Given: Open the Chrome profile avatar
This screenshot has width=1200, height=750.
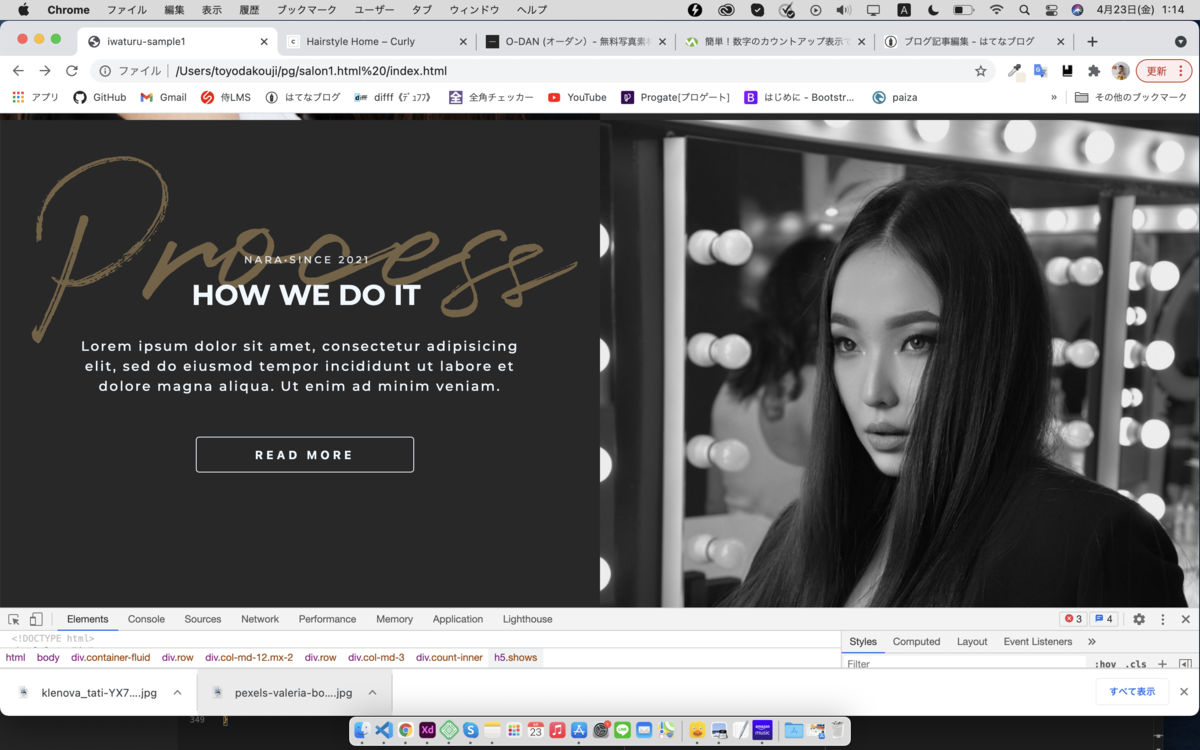Looking at the screenshot, I should pyautogui.click(x=1121, y=71).
